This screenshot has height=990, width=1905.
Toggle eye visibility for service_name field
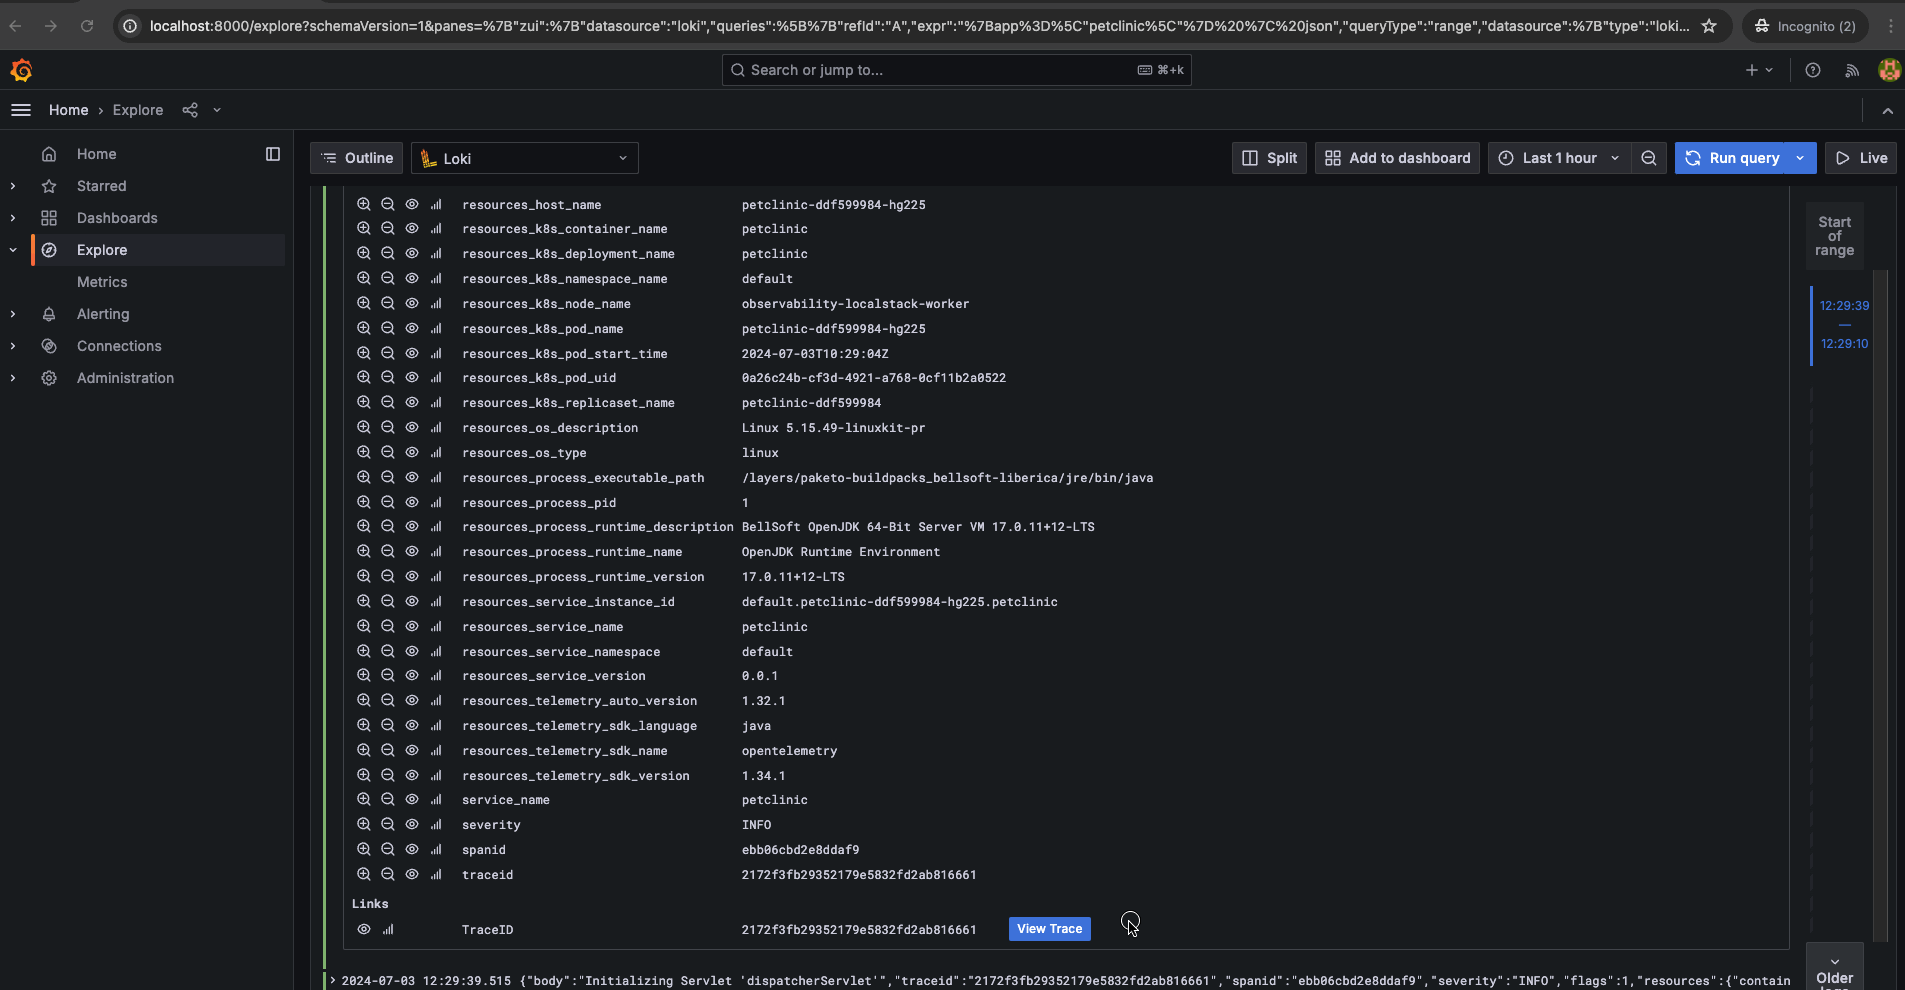[x=412, y=800]
